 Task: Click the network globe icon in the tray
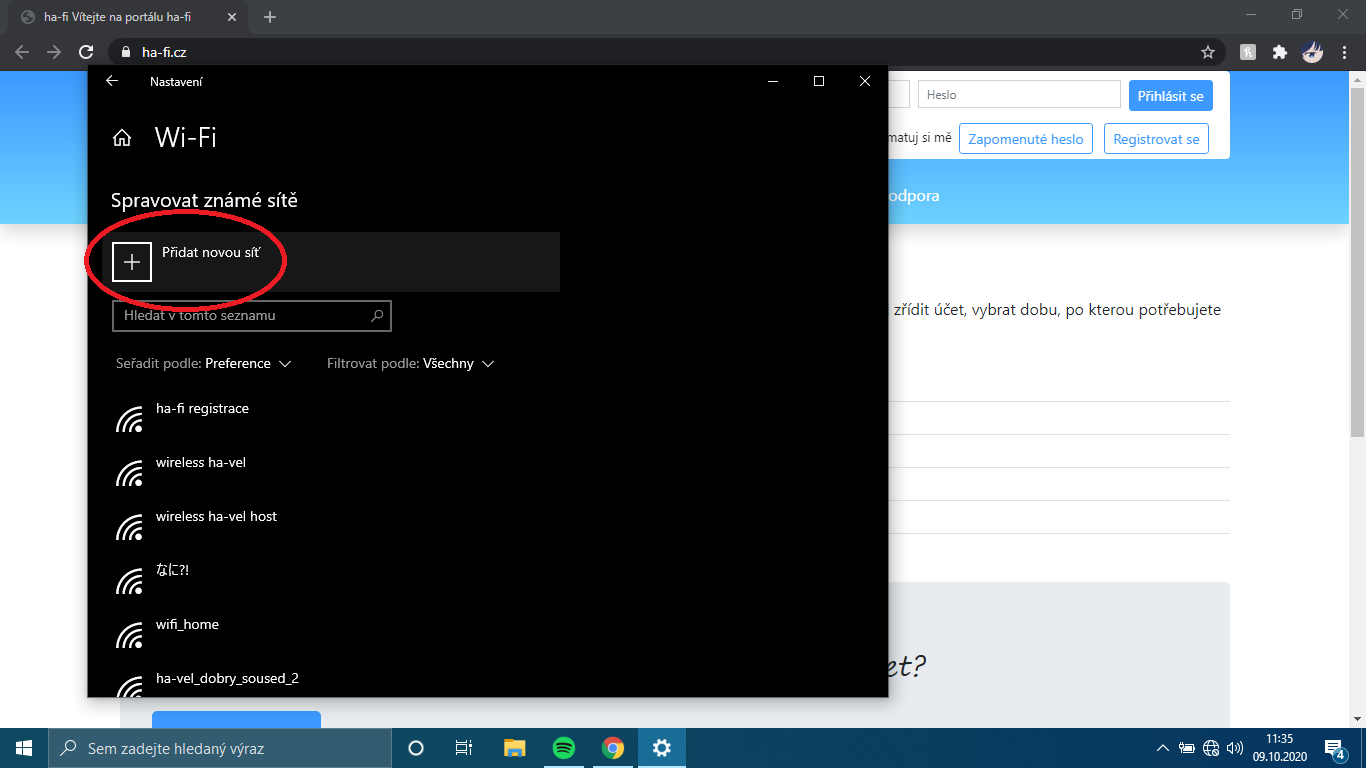(1211, 748)
